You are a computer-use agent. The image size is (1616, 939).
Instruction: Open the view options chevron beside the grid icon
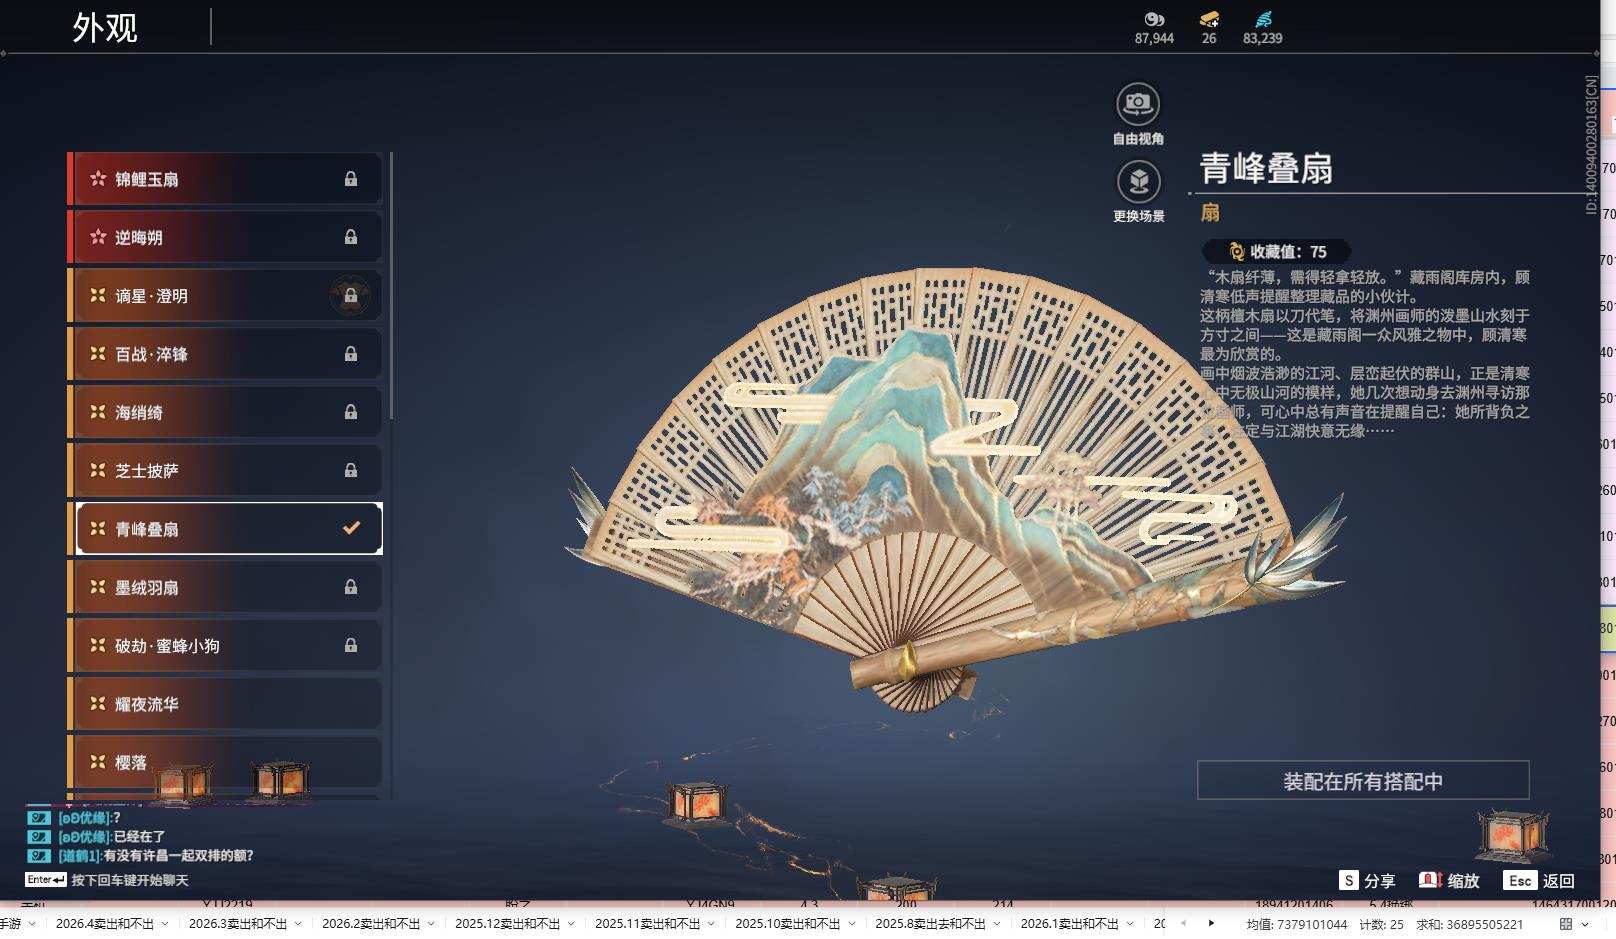[1585, 924]
